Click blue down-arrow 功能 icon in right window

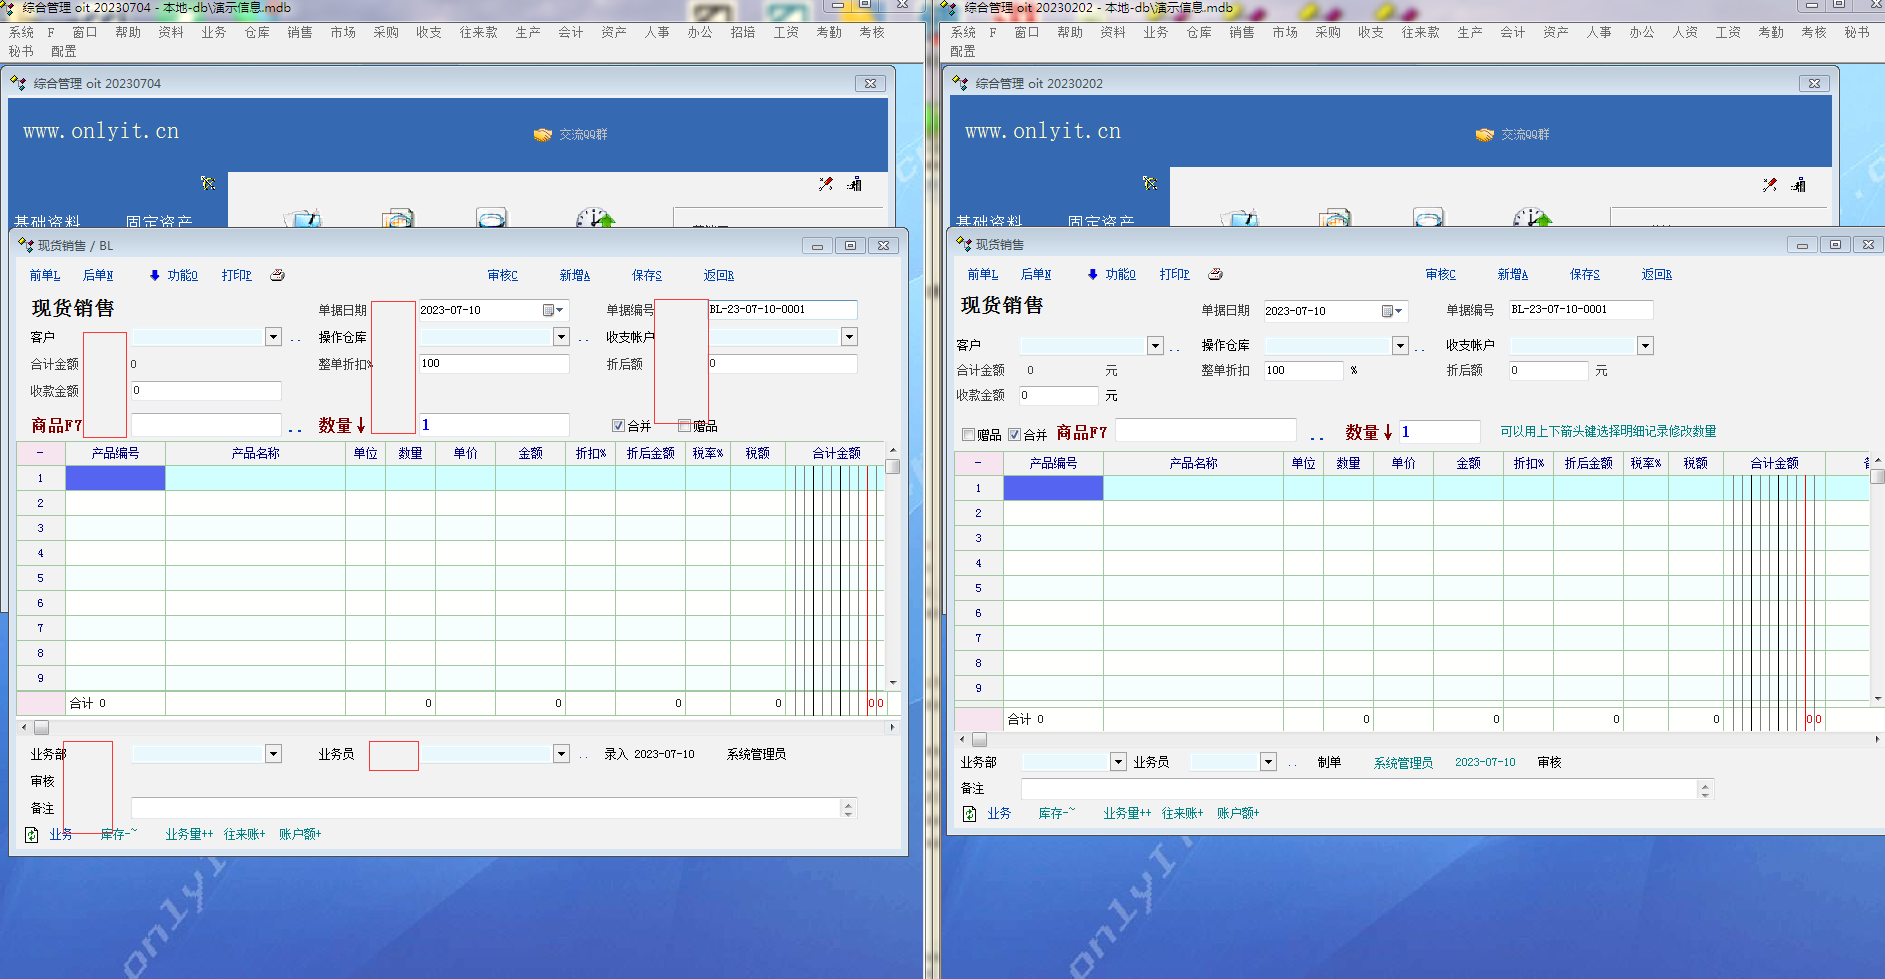click(1092, 274)
